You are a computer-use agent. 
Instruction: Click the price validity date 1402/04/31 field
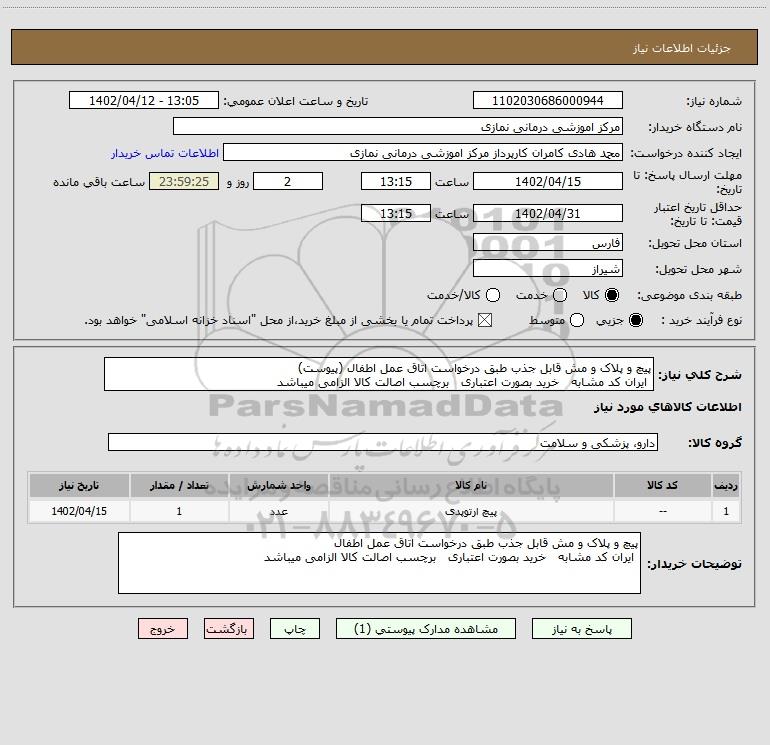548,213
